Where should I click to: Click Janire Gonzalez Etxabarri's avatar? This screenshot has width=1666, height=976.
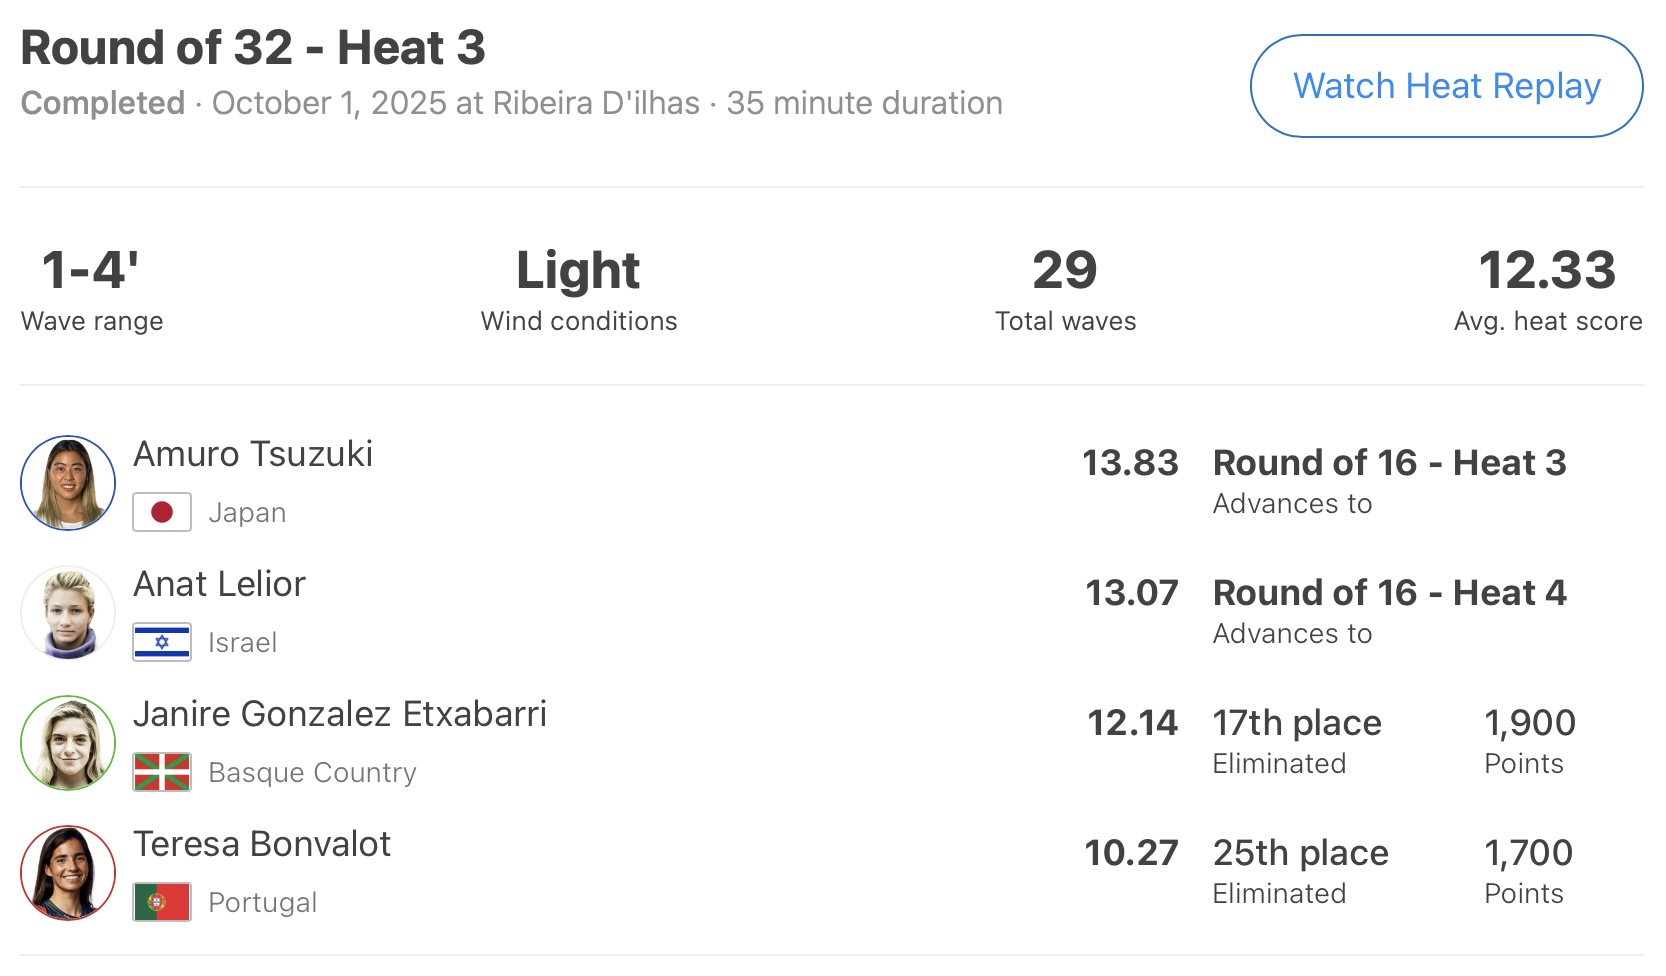coord(68,743)
